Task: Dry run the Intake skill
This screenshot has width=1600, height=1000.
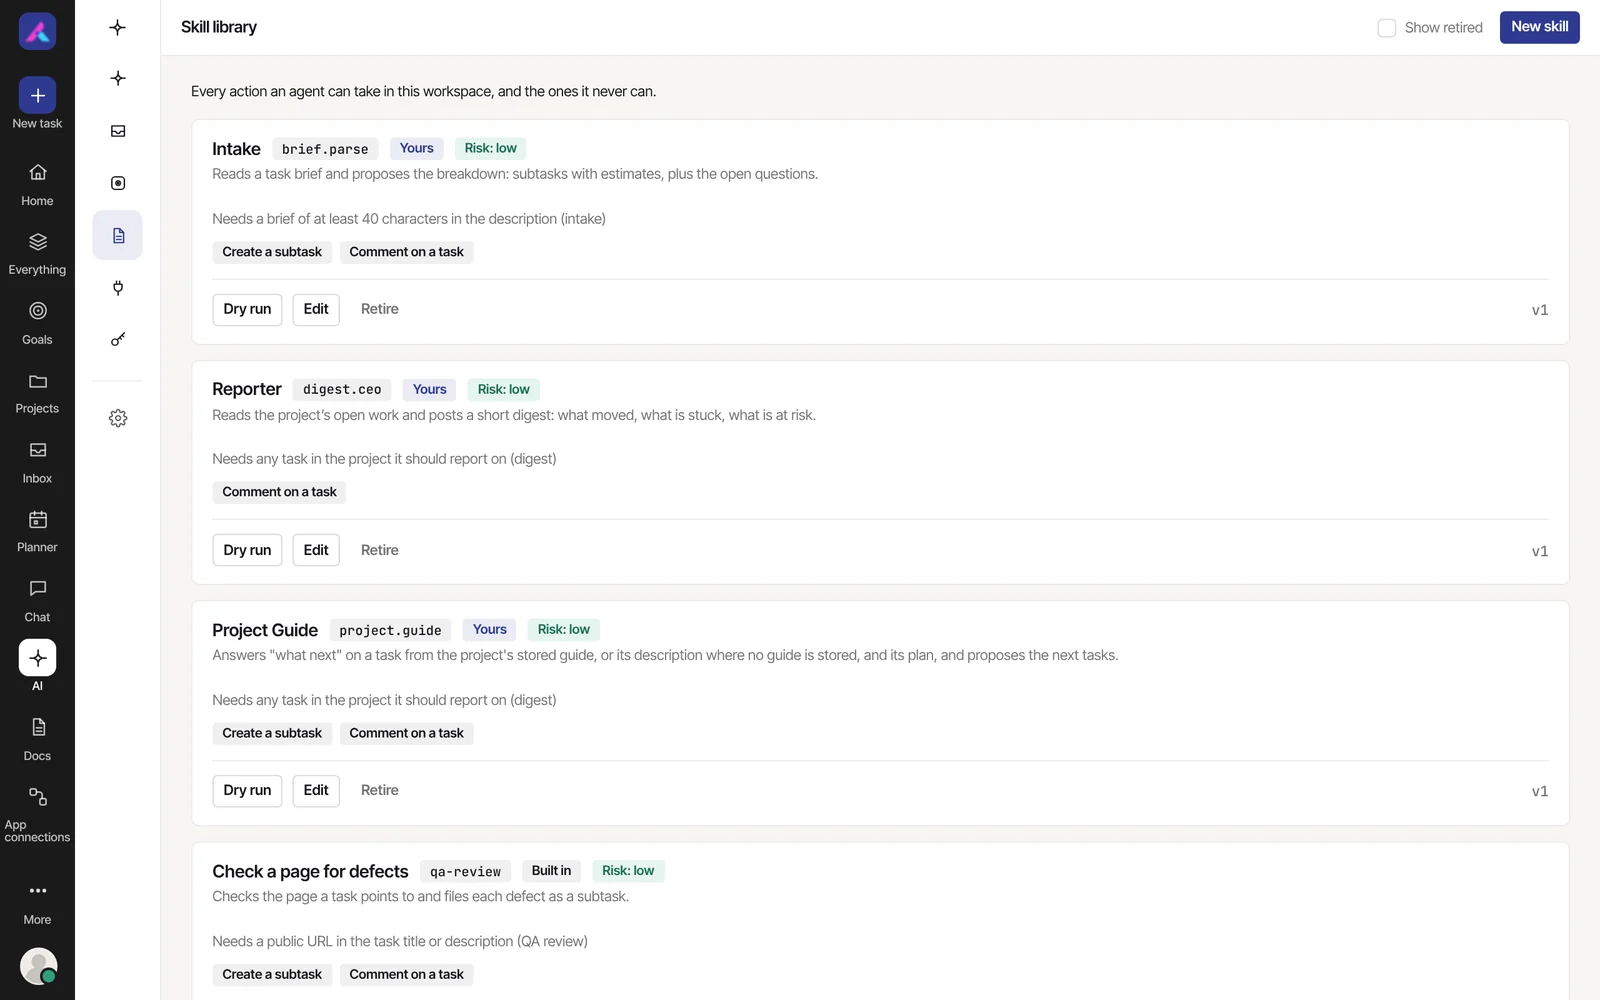Action: [247, 309]
